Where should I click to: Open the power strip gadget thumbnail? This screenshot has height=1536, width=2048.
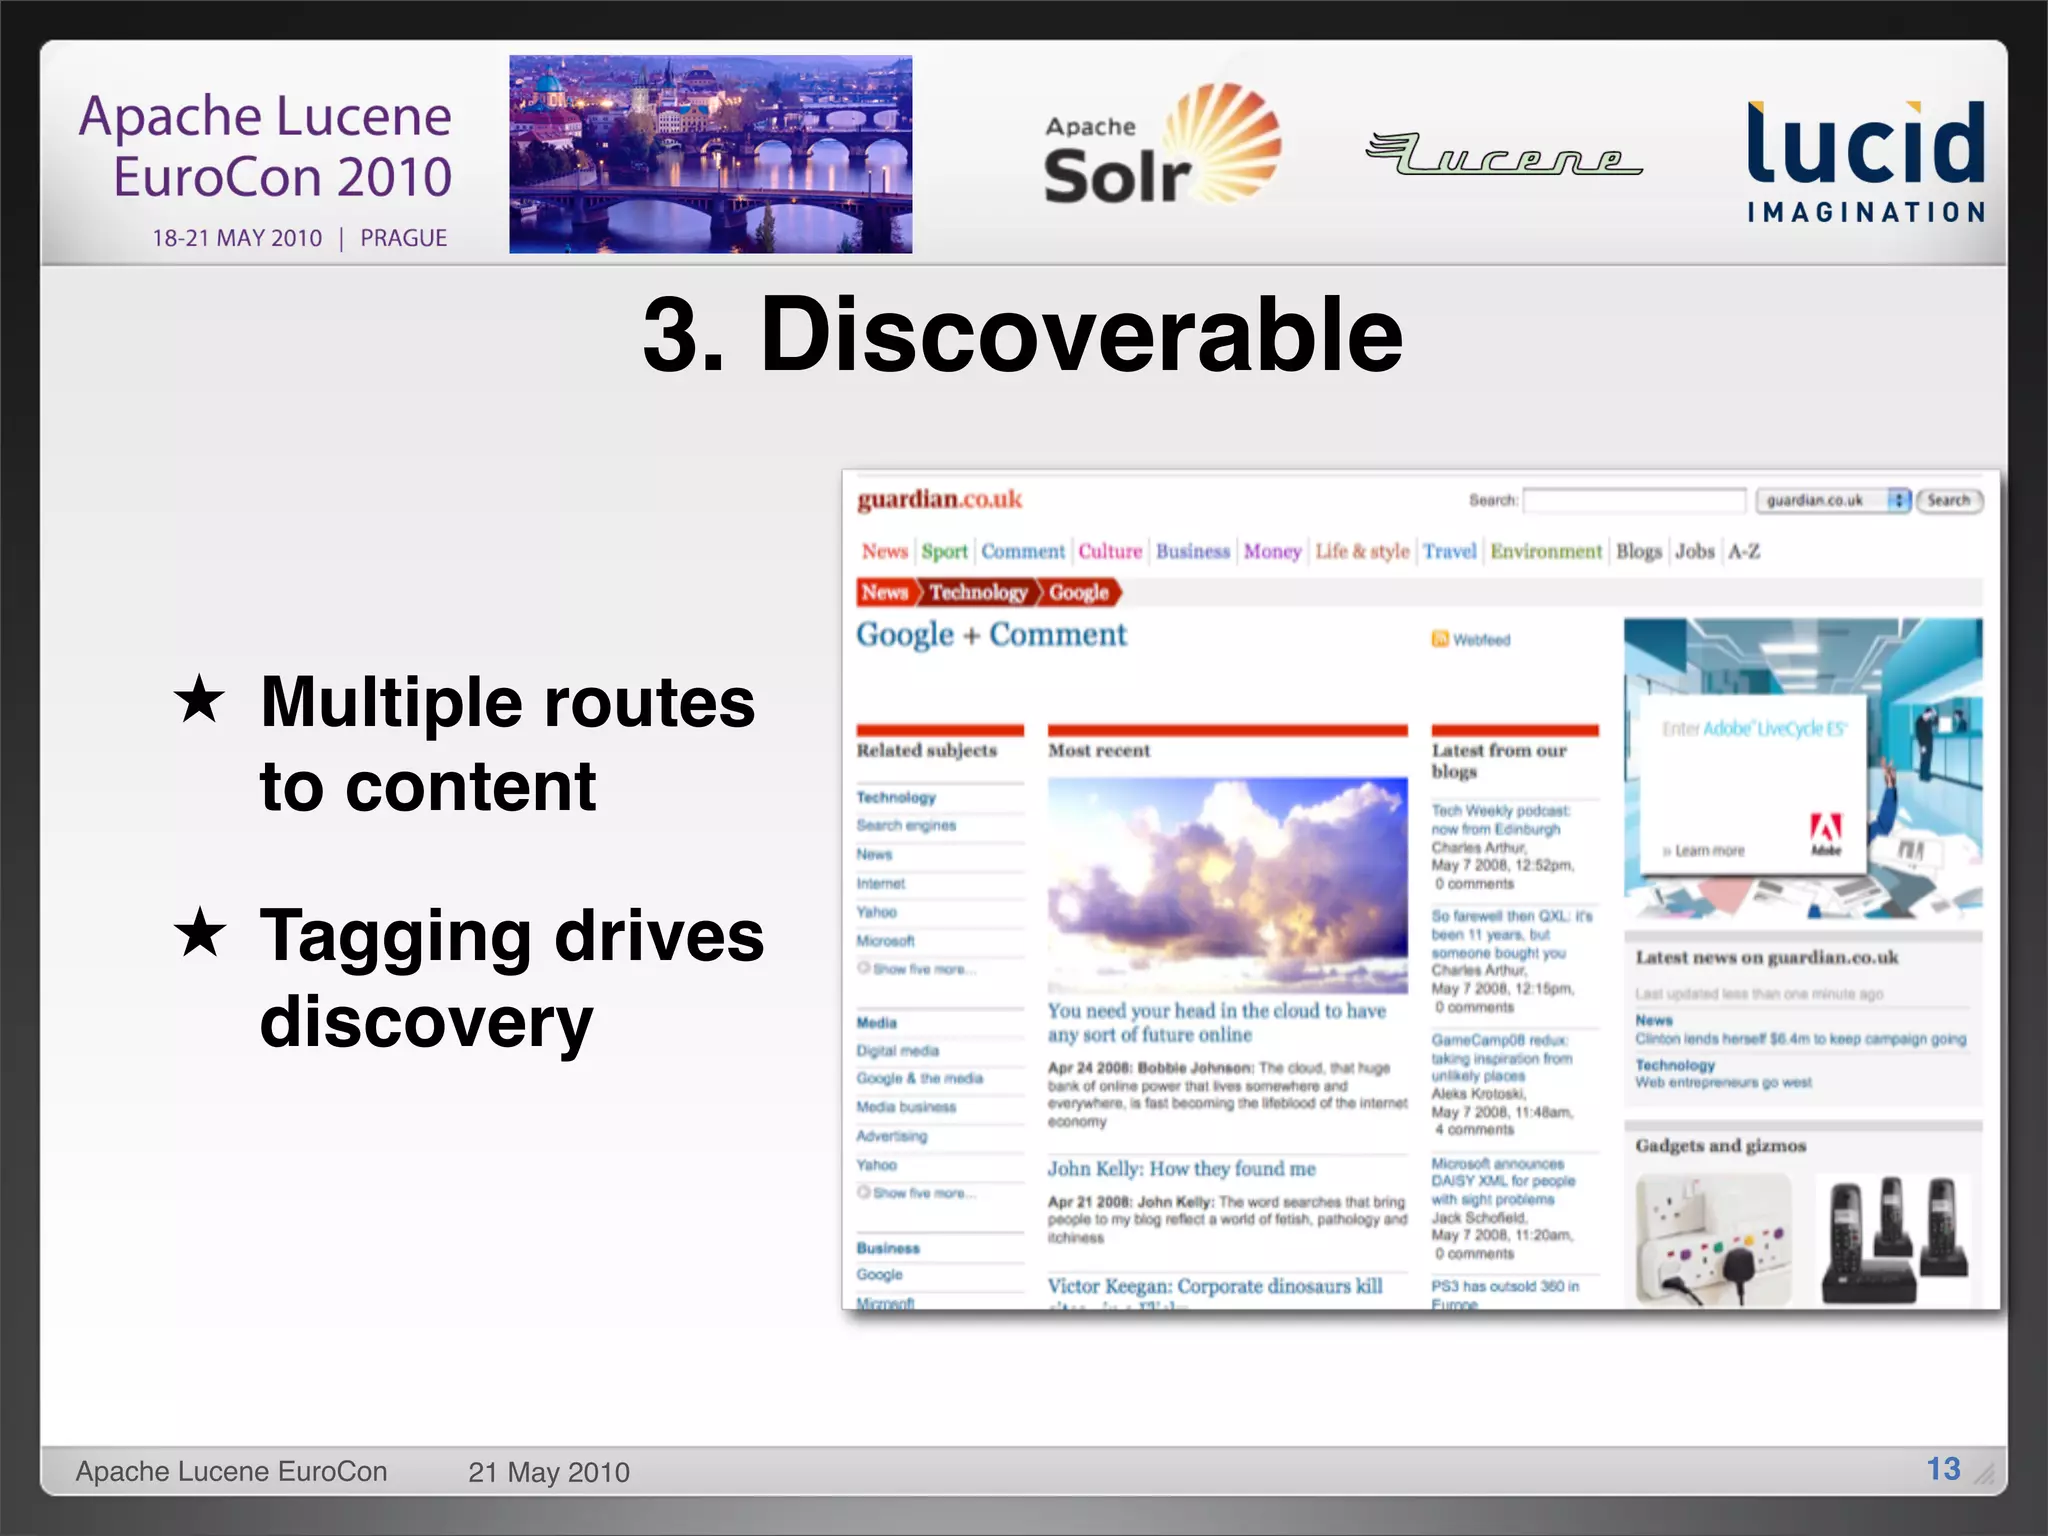pos(1713,1240)
